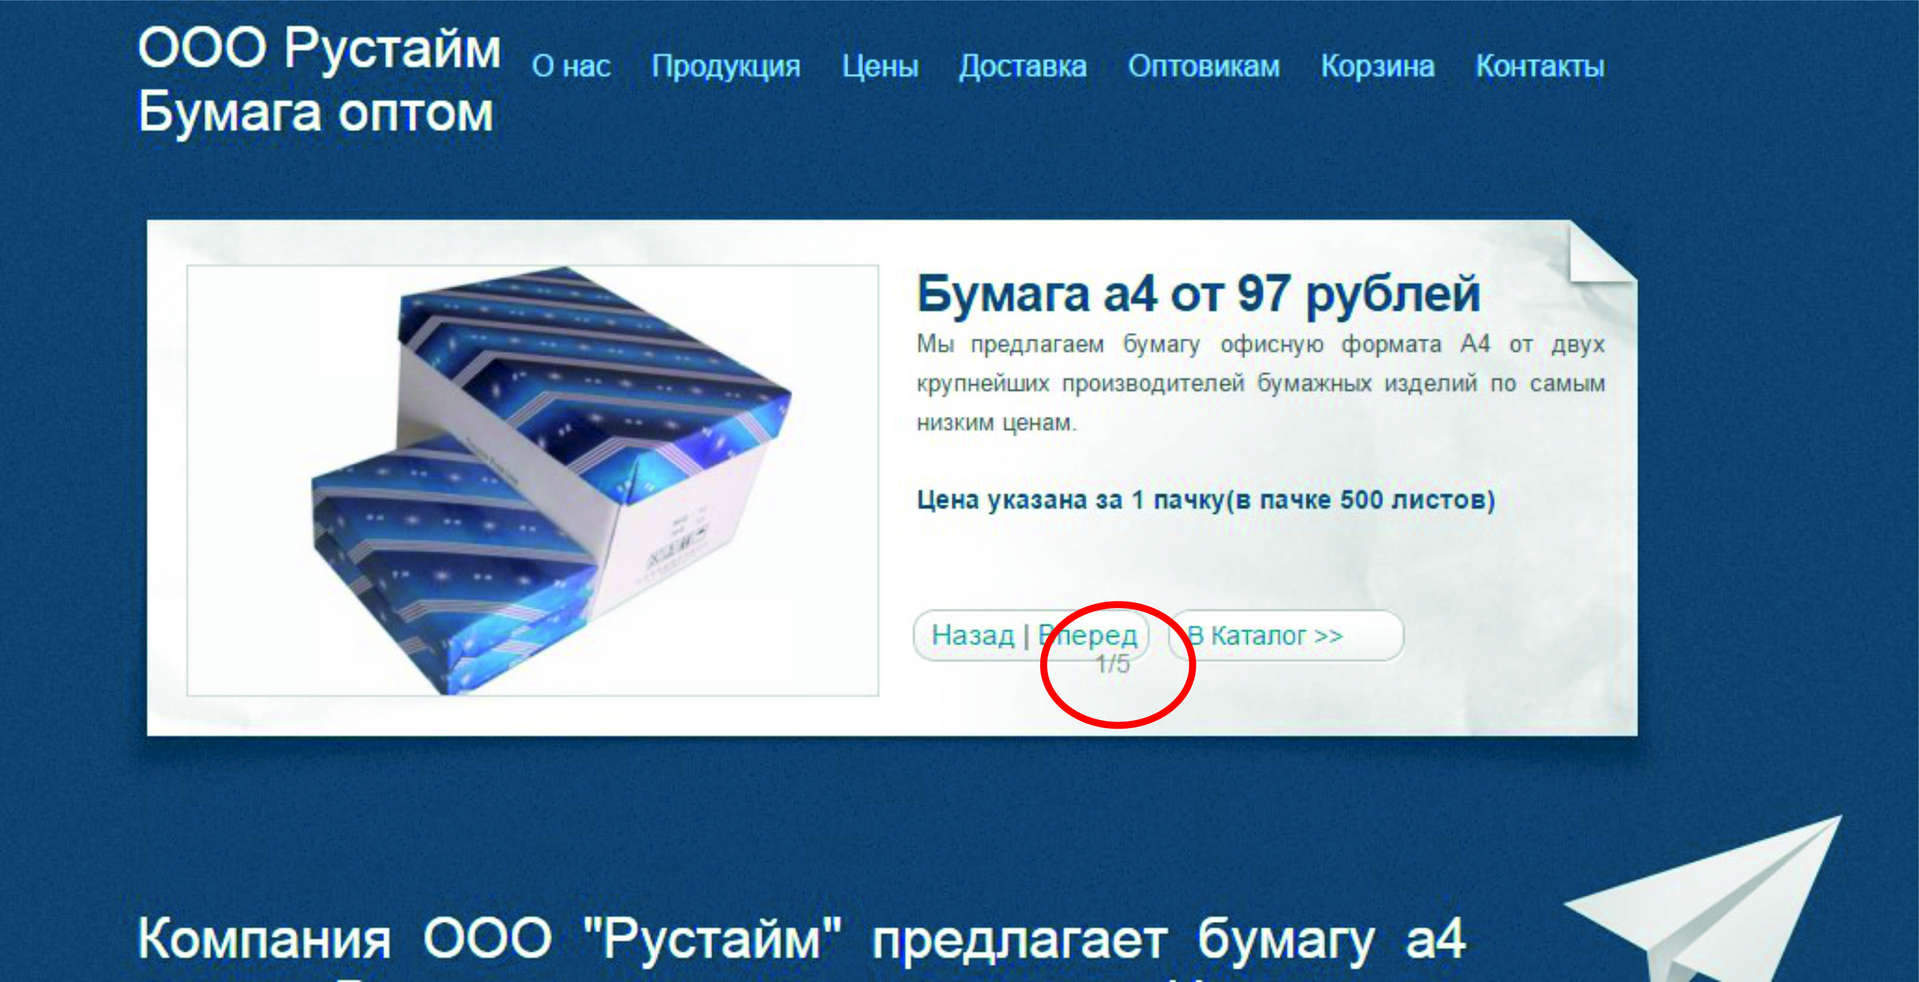The image size is (1919, 982).
Task: Click the Компания ООО "Рустайм" предлагает heading
Action: (801, 939)
